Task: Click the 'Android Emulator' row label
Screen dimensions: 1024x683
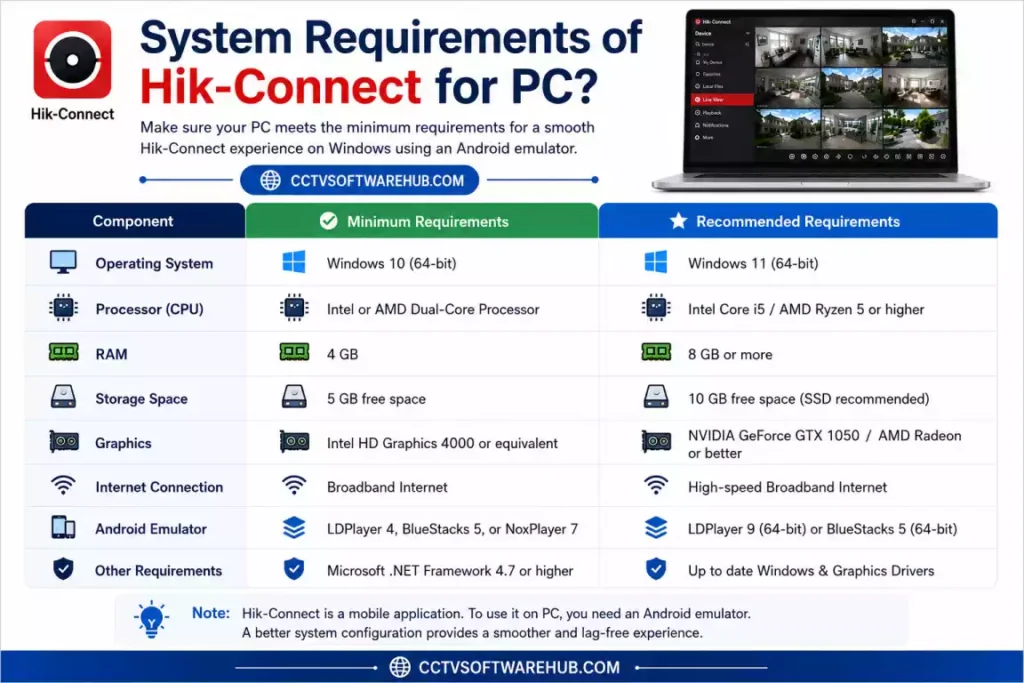Action: pyautogui.click(x=151, y=529)
